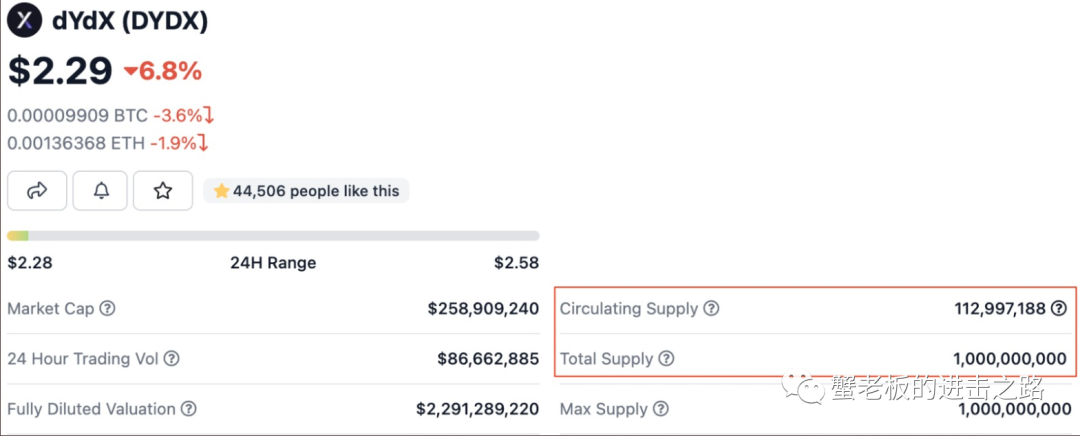1080x436 pixels.
Task: Open 24 Hour Trading Vol info icon
Action: pyautogui.click(x=172, y=359)
